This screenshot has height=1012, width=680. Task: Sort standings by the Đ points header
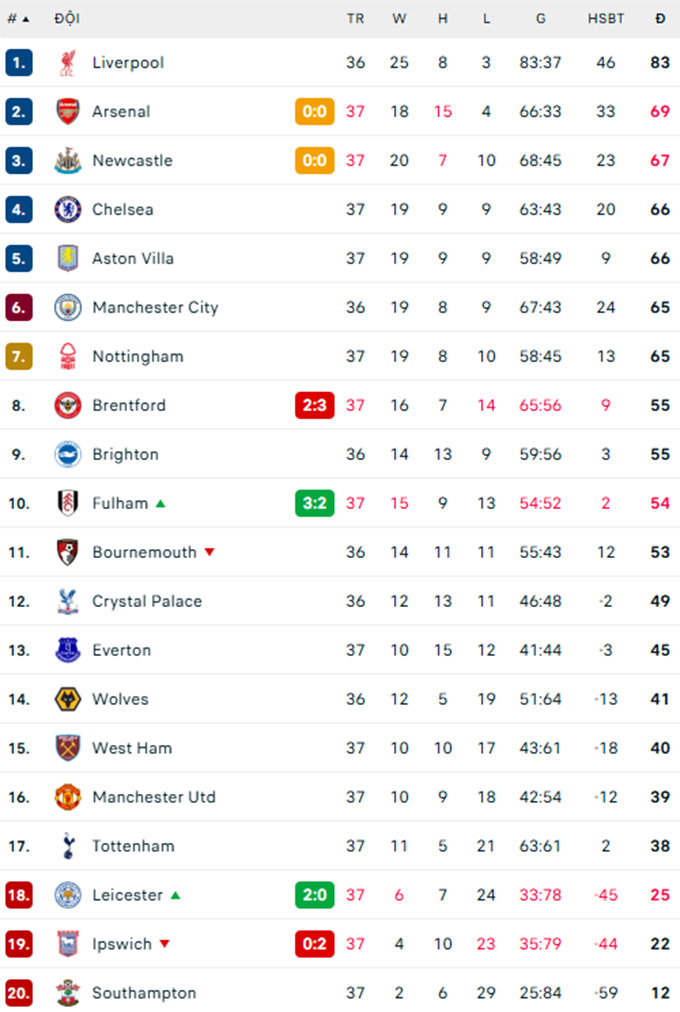pos(660,18)
